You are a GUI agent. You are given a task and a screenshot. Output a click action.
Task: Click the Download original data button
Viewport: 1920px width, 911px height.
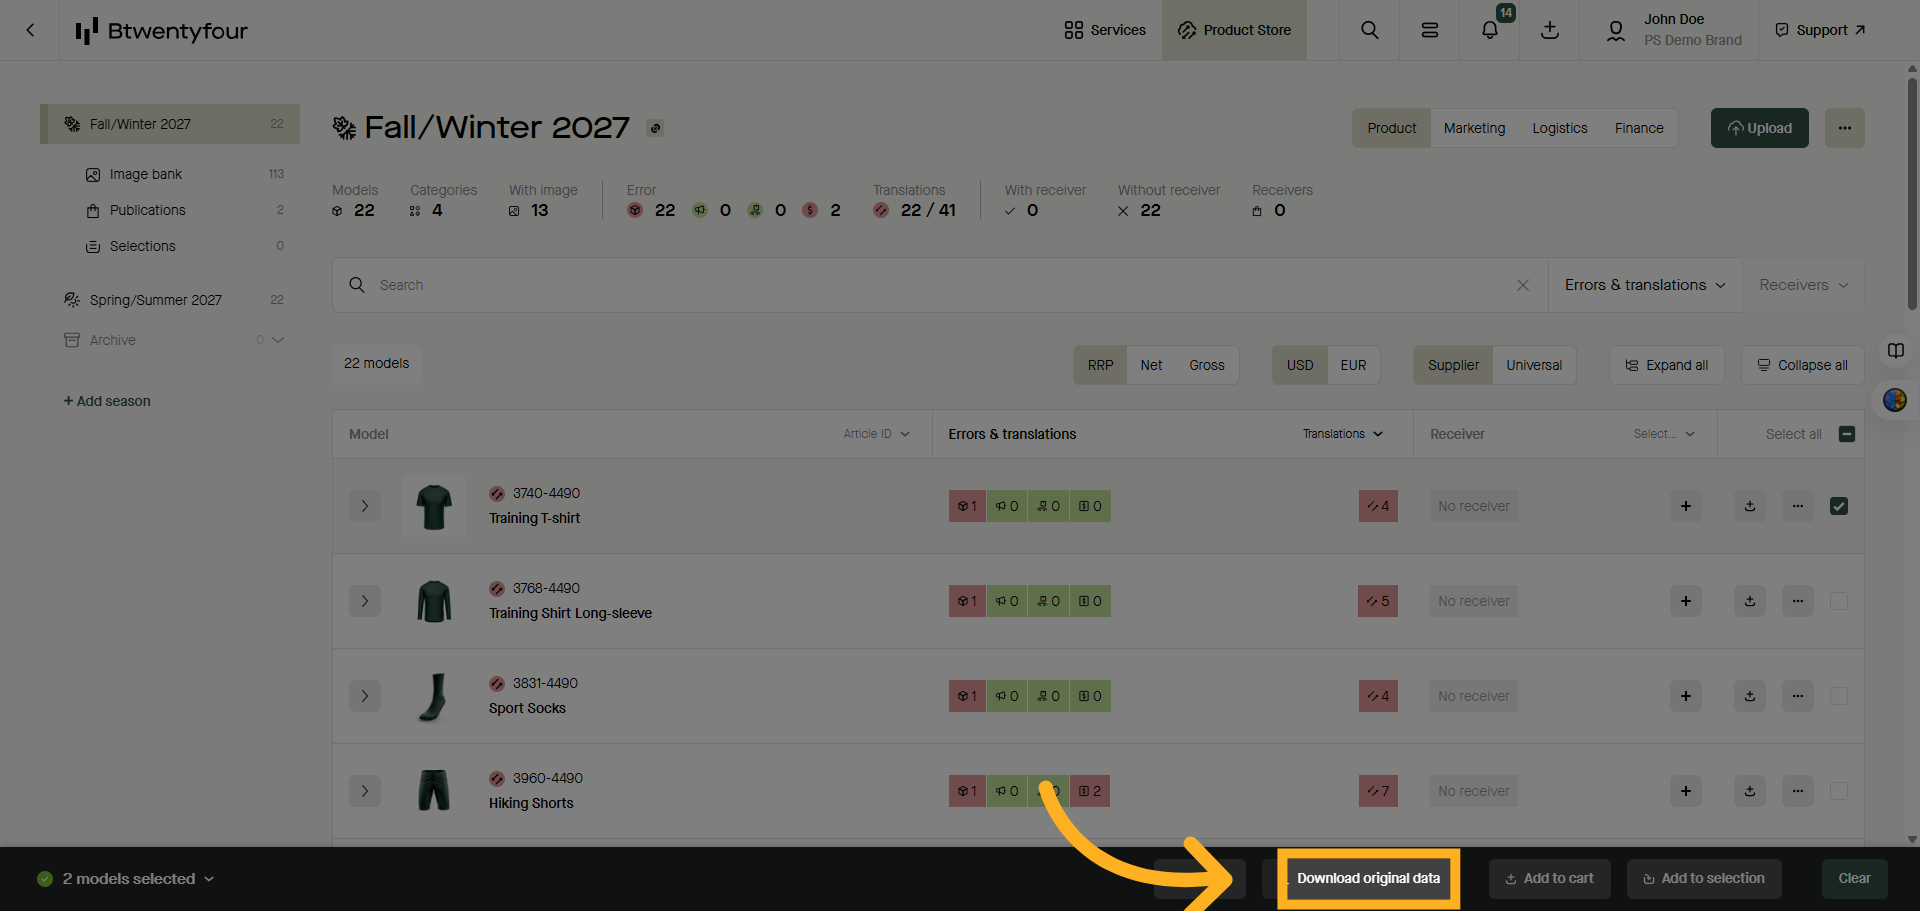point(1368,879)
